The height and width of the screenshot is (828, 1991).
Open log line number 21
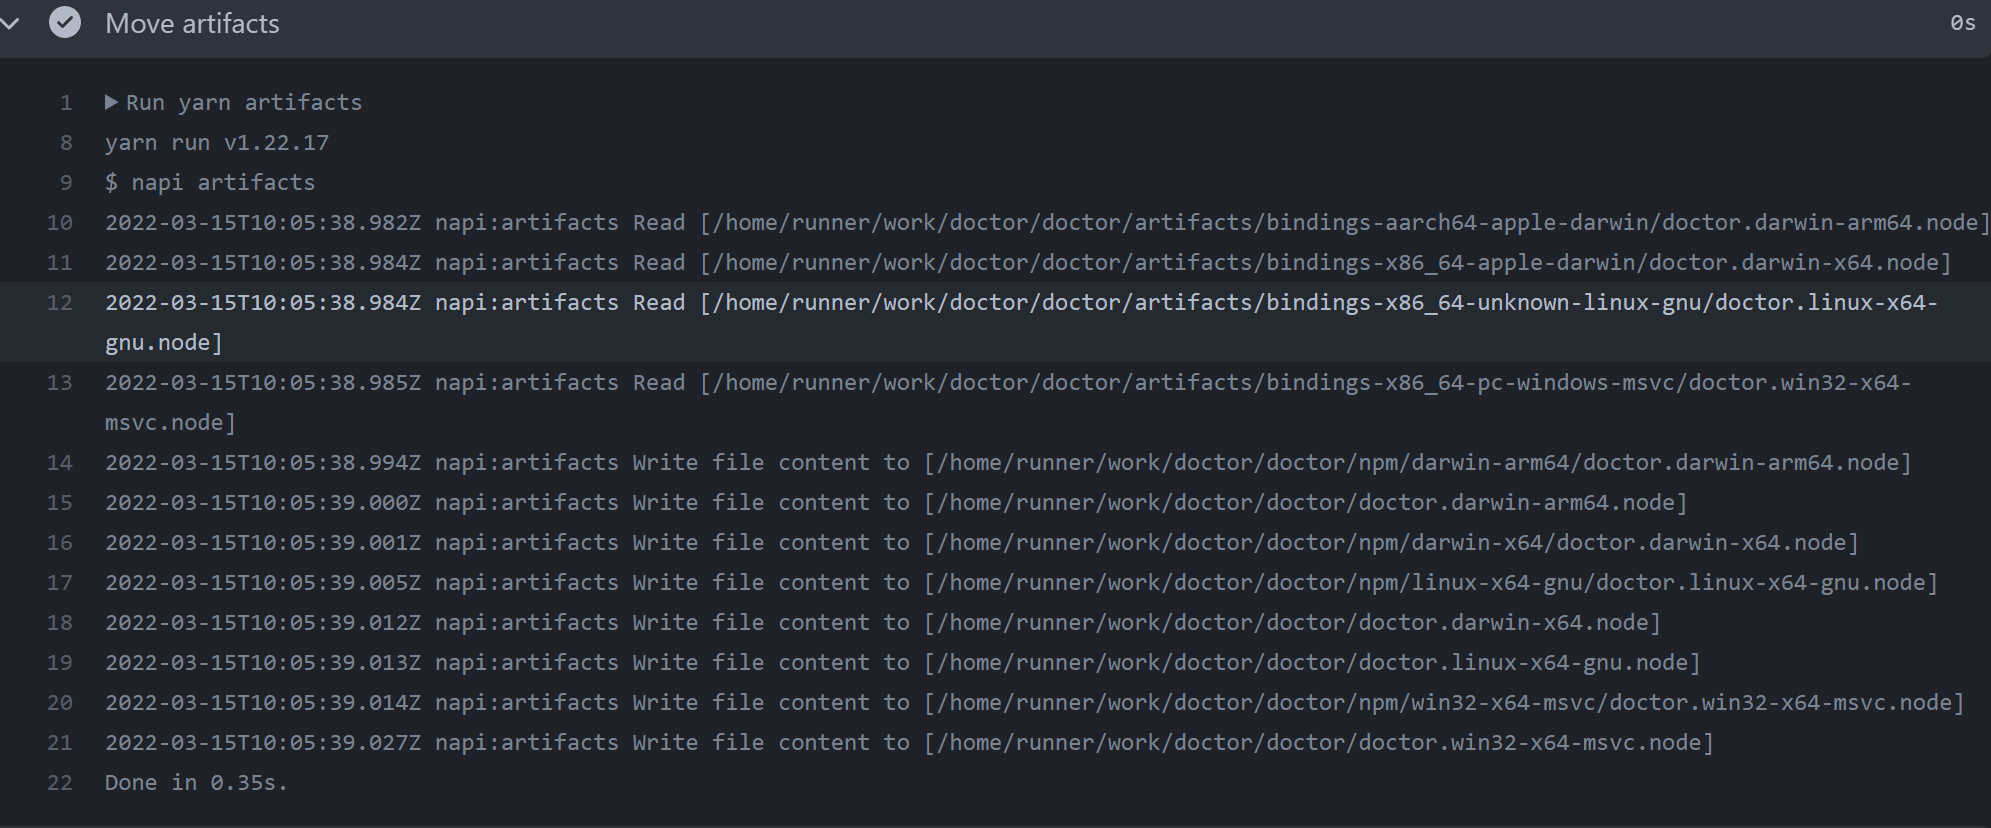(60, 742)
